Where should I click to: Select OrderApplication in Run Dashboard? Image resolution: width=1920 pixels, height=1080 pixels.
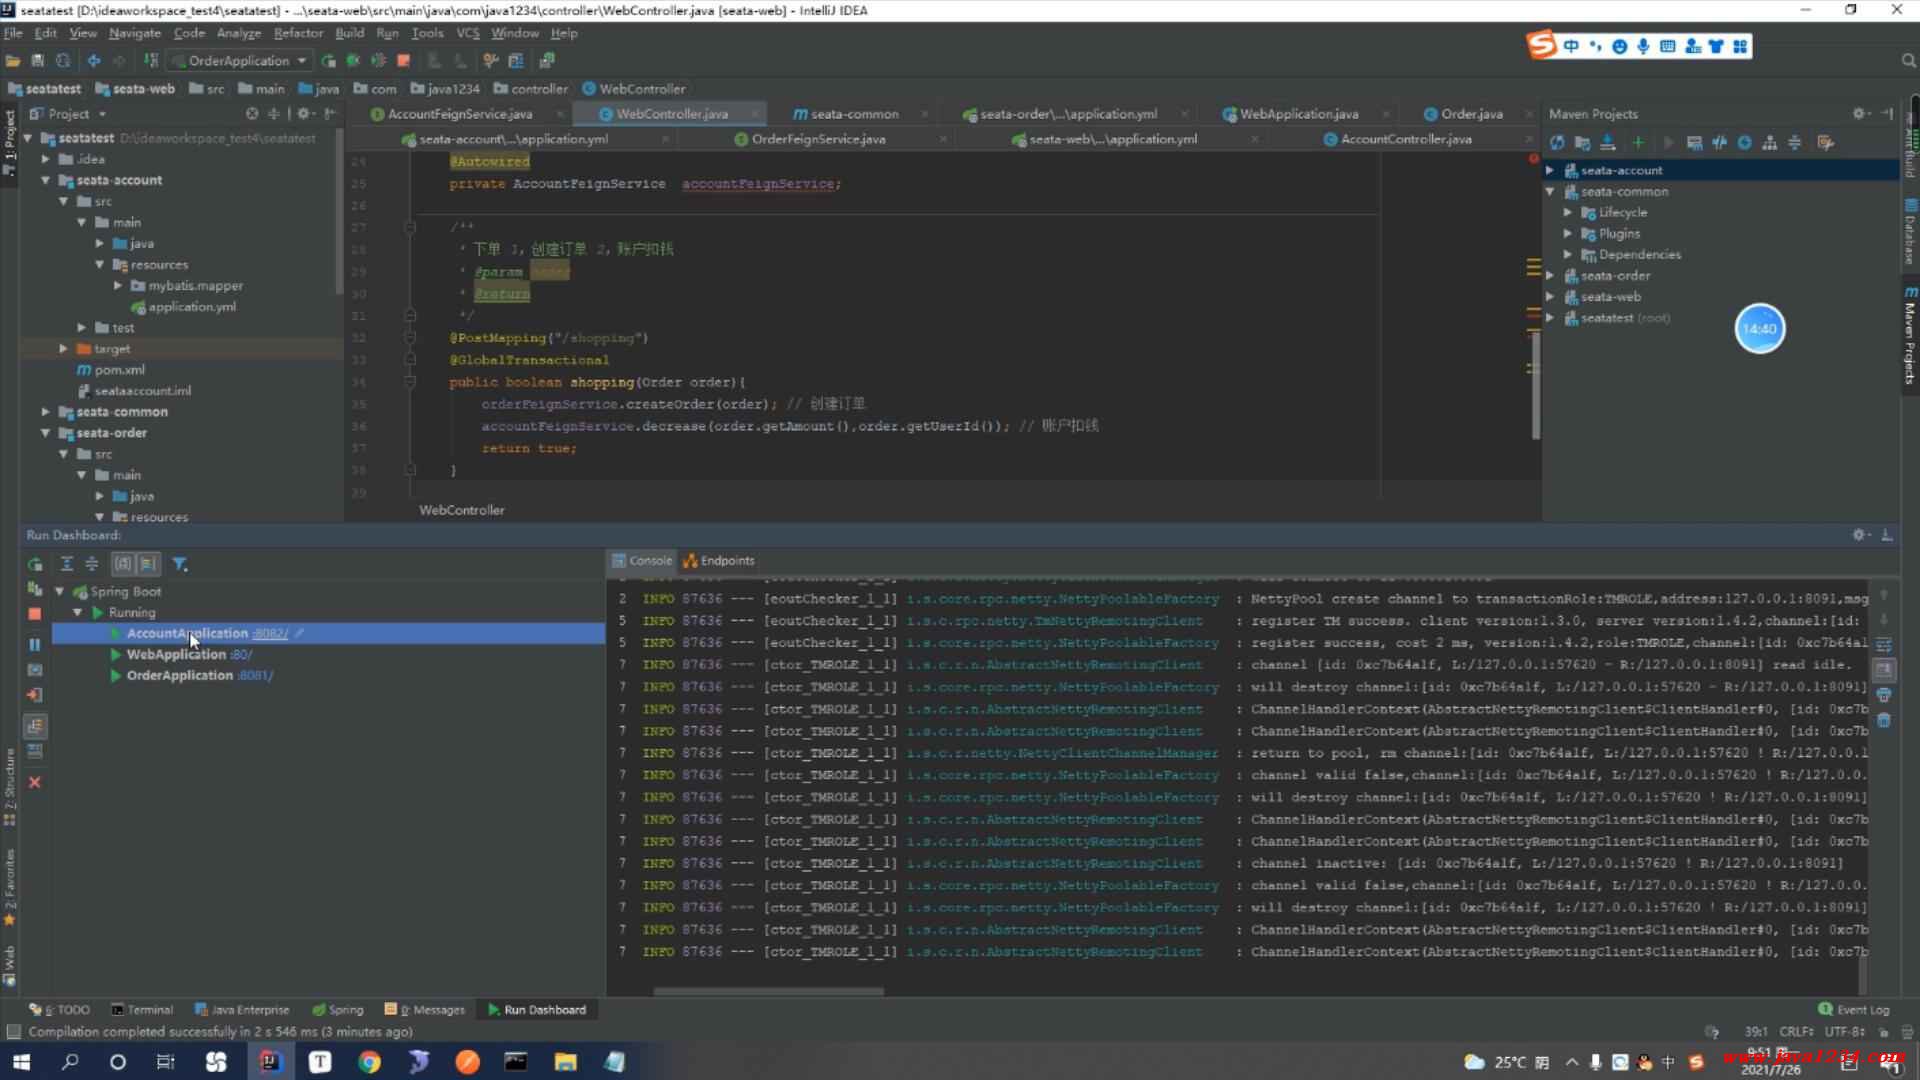click(179, 675)
